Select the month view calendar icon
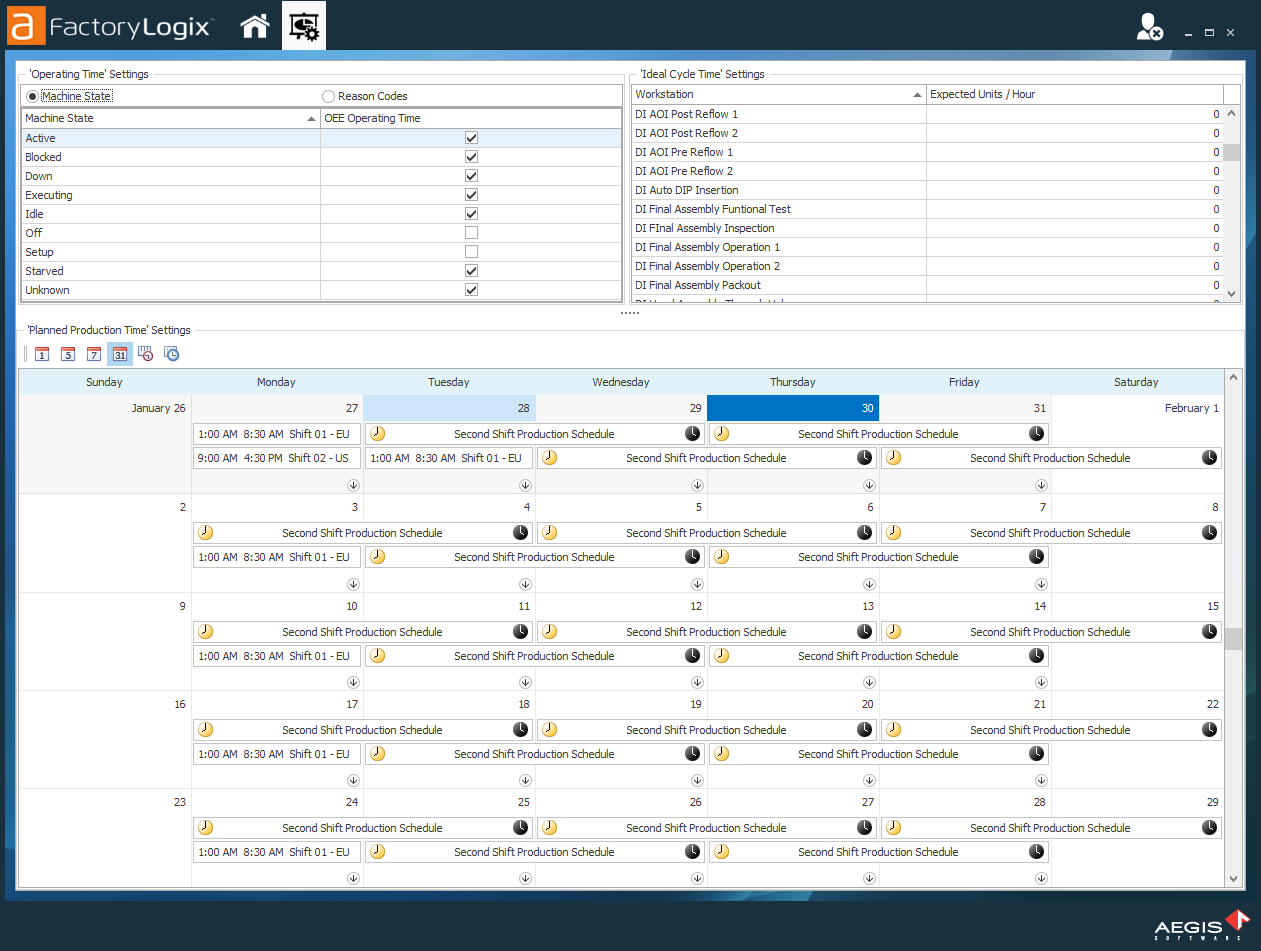 coord(120,354)
